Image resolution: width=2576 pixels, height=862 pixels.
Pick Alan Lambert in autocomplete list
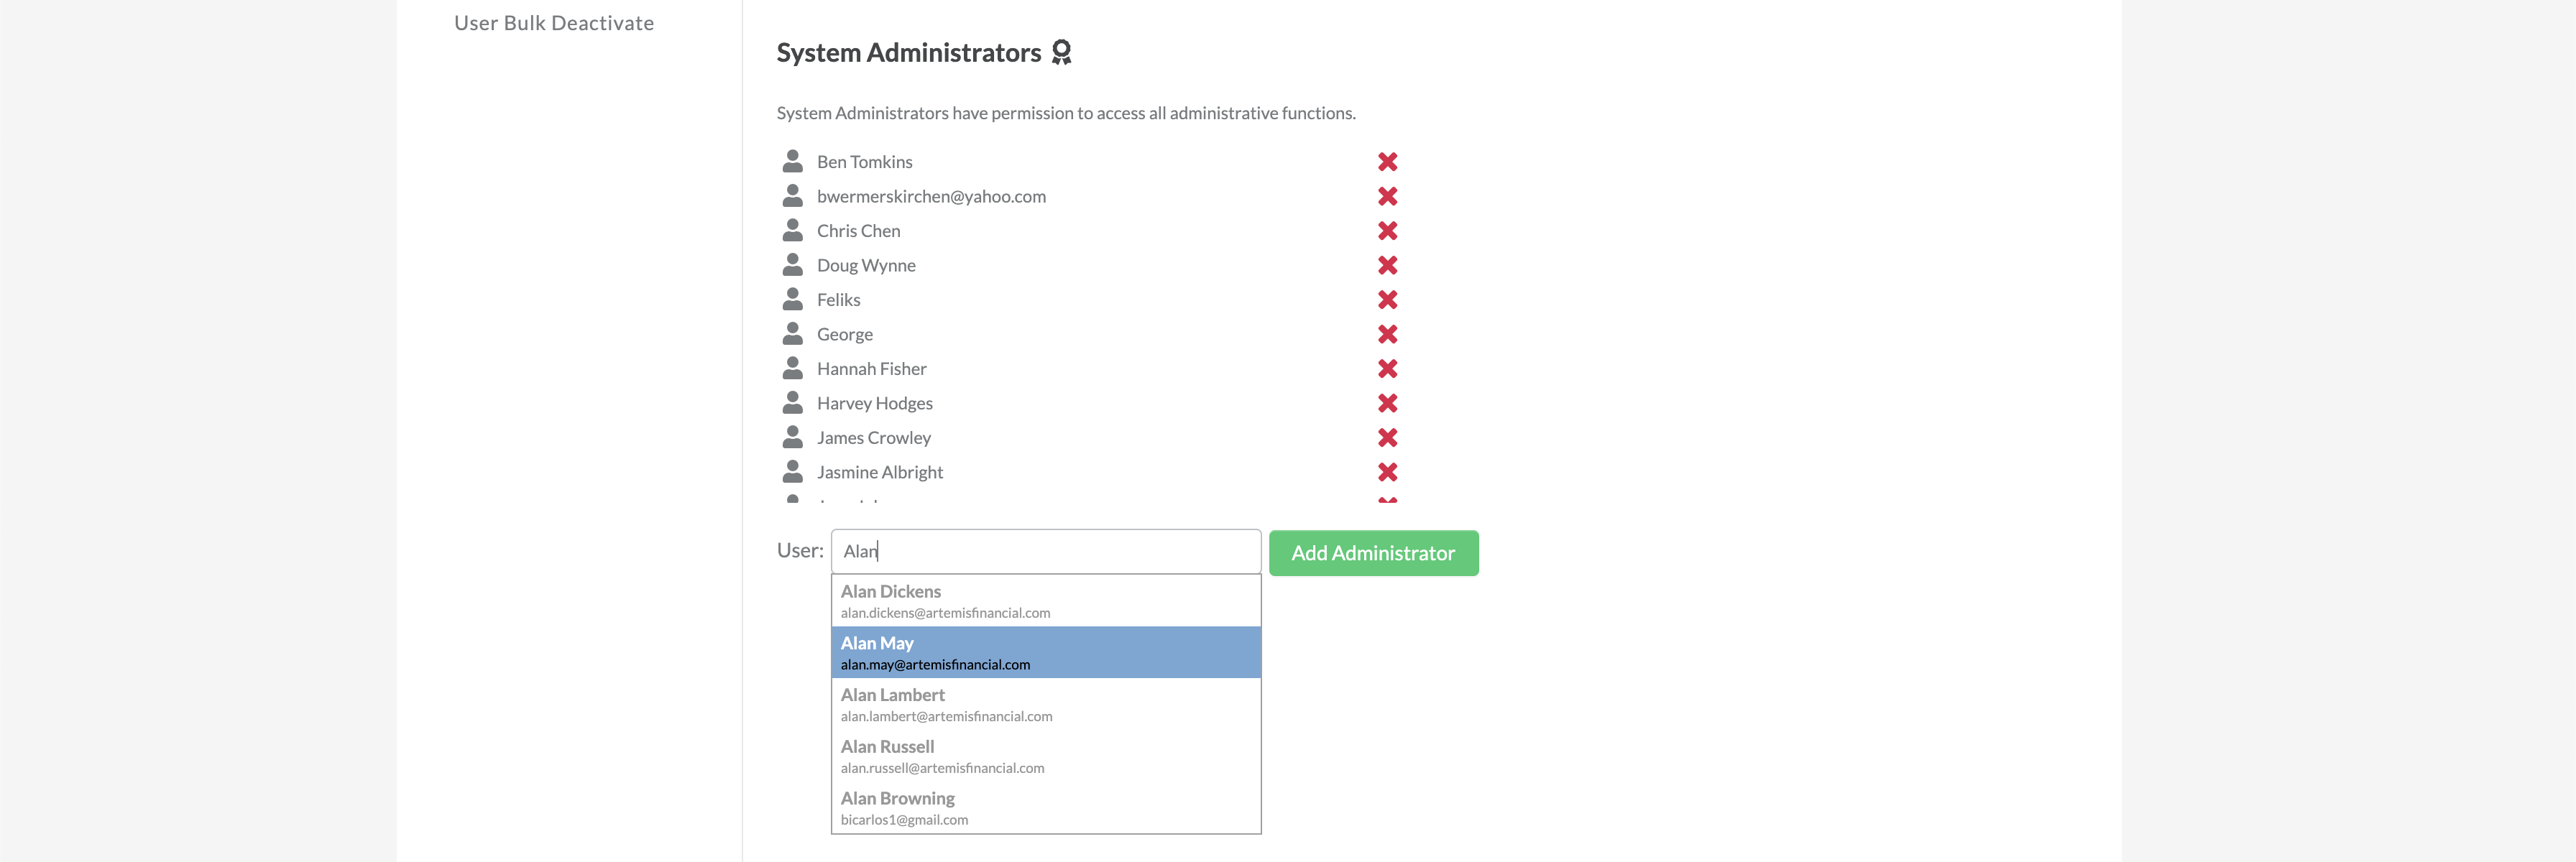(1046, 705)
